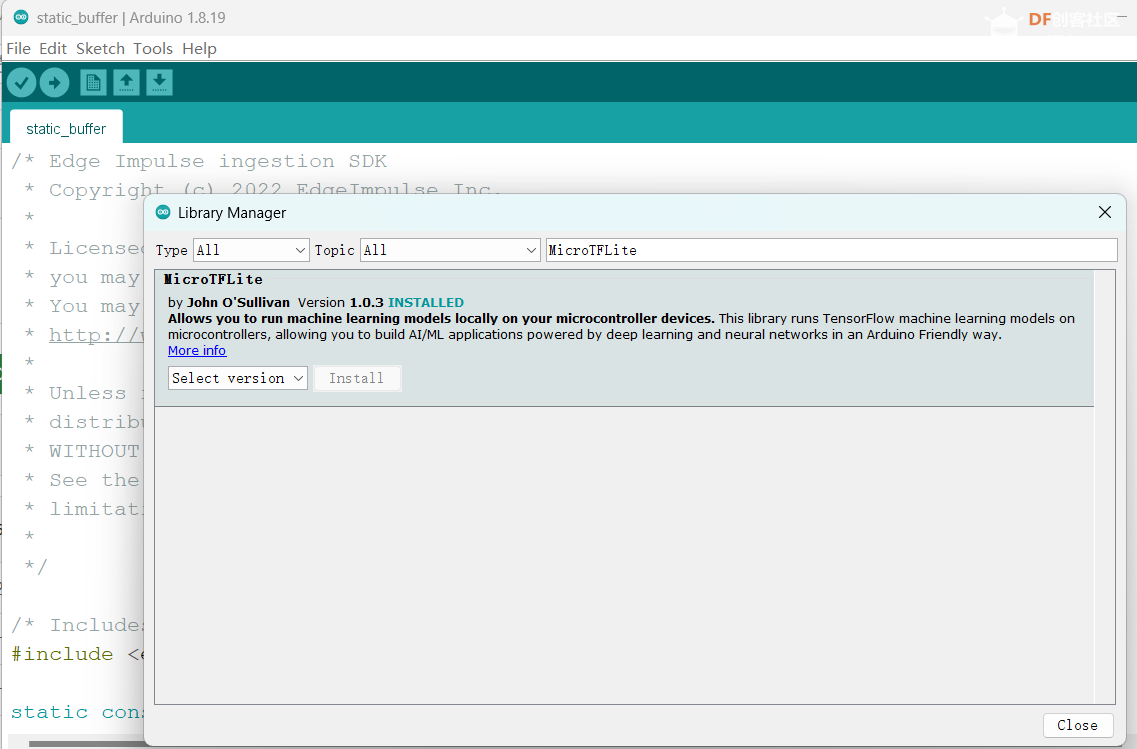Open the File menu

click(18, 49)
